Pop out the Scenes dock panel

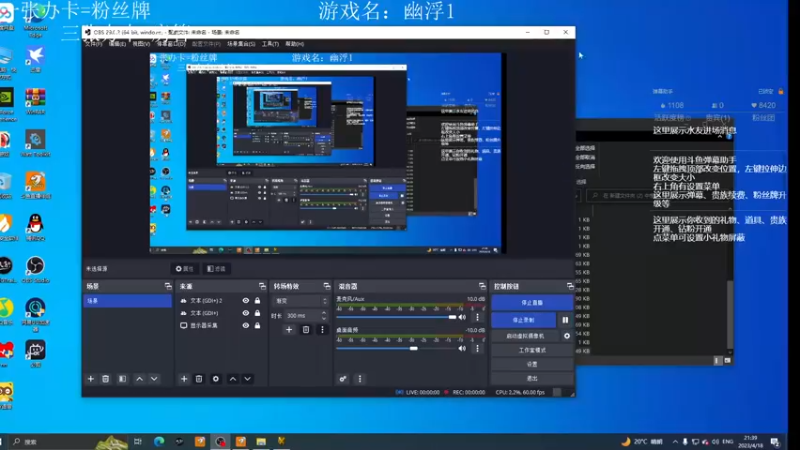168,287
